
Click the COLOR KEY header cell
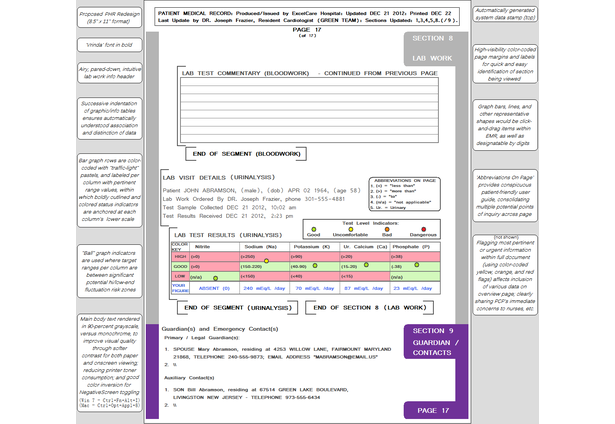(180, 247)
